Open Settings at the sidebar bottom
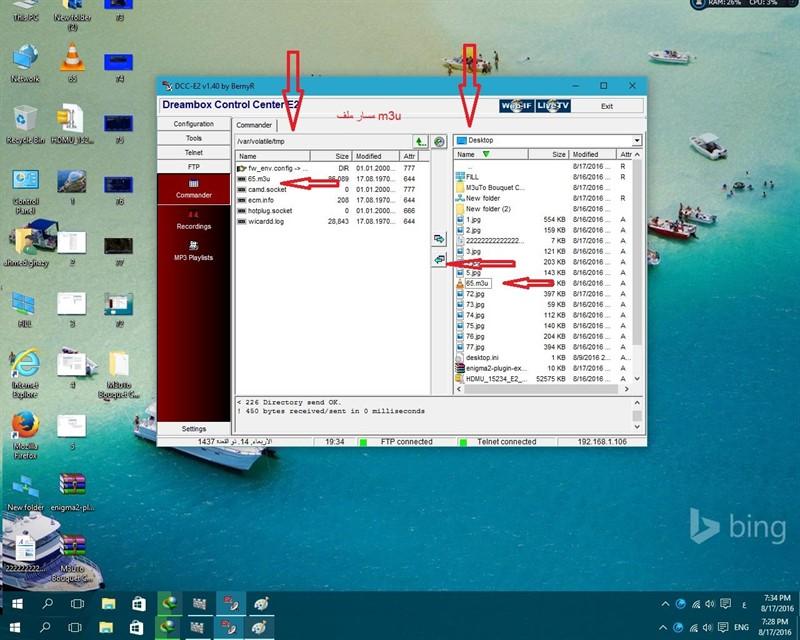 (193, 429)
